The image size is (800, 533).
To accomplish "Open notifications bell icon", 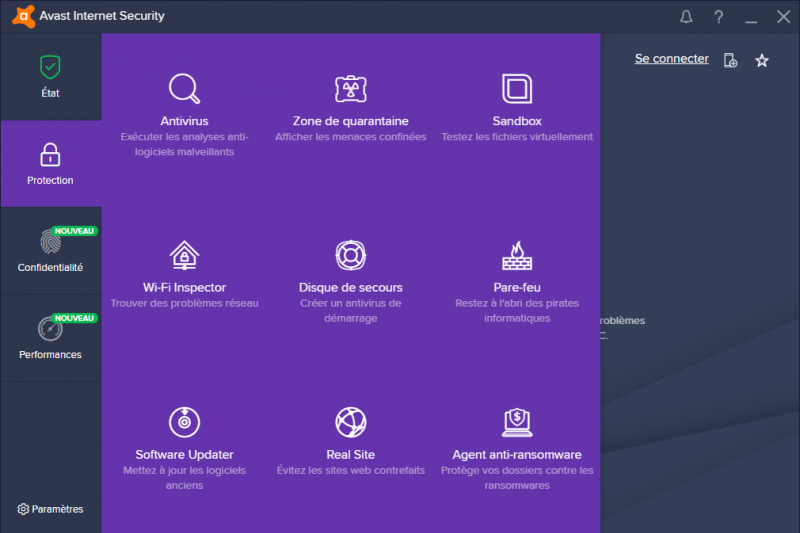I will [x=686, y=17].
